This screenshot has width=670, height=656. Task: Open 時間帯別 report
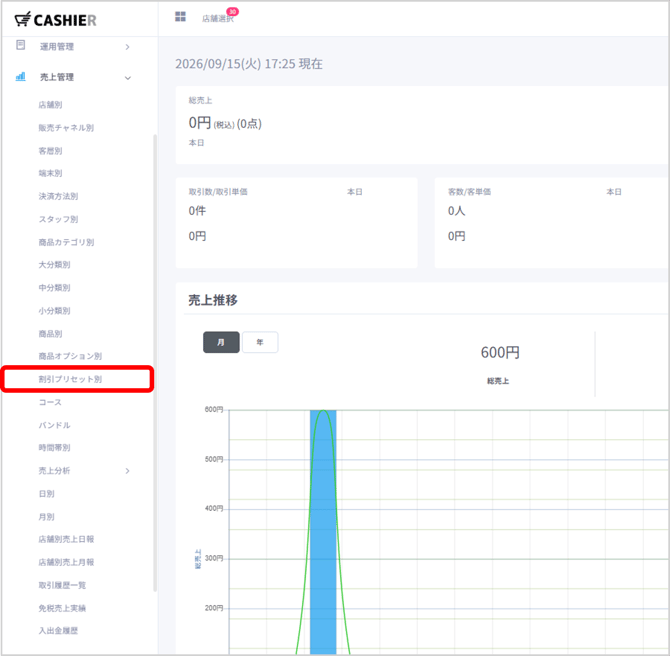tap(54, 447)
